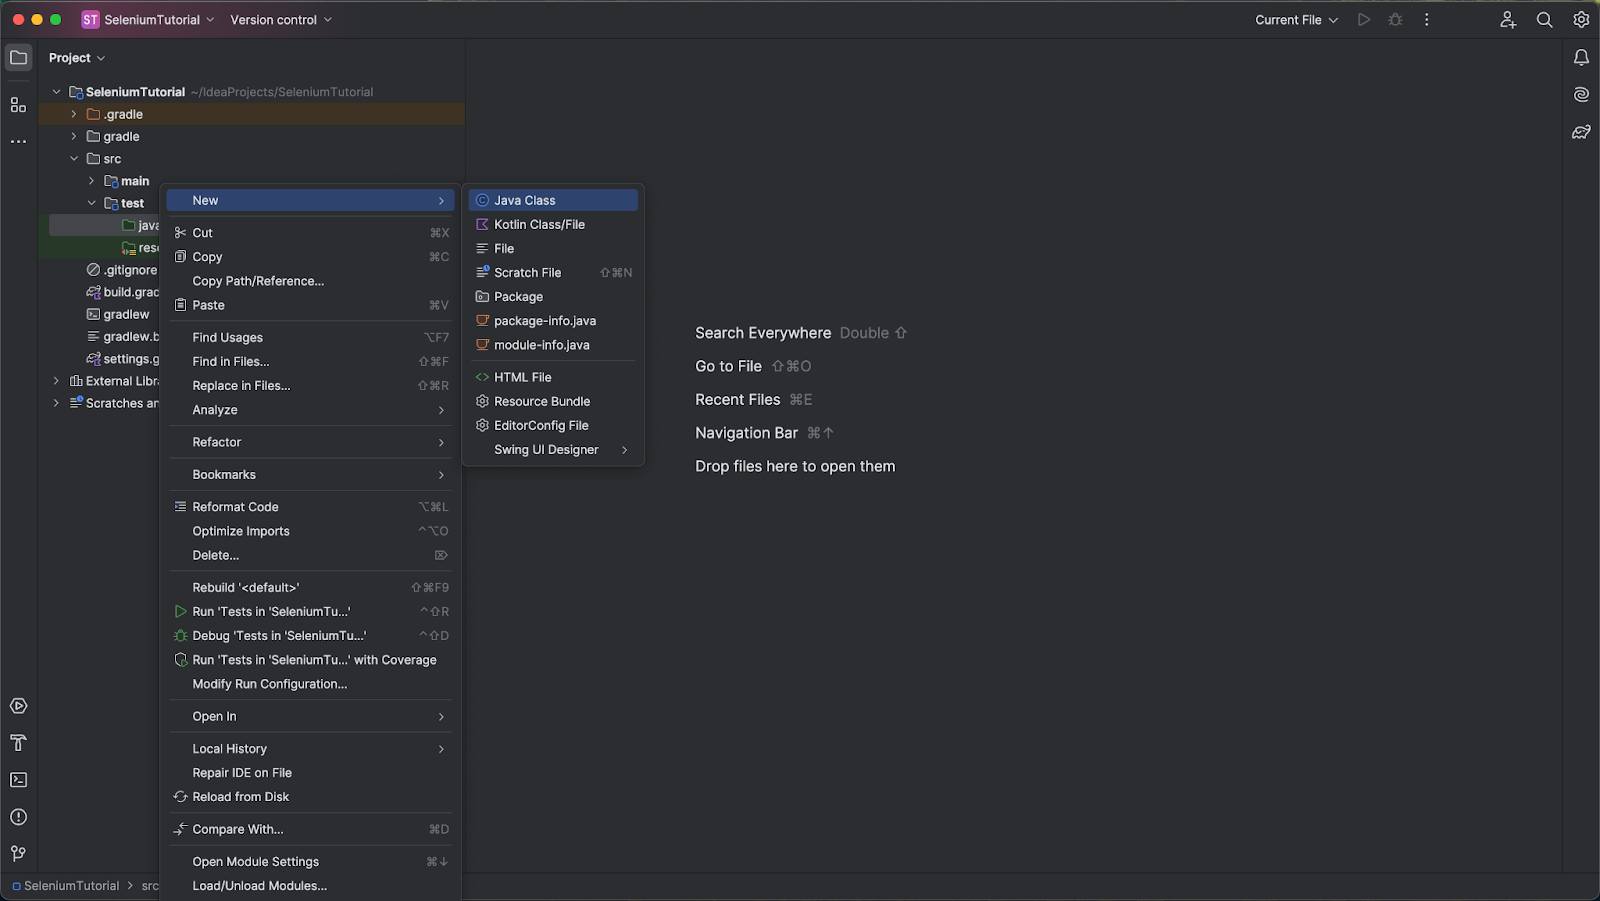Open the Version control menu
Screen dimensions: 1600x901
(x=272, y=19)
